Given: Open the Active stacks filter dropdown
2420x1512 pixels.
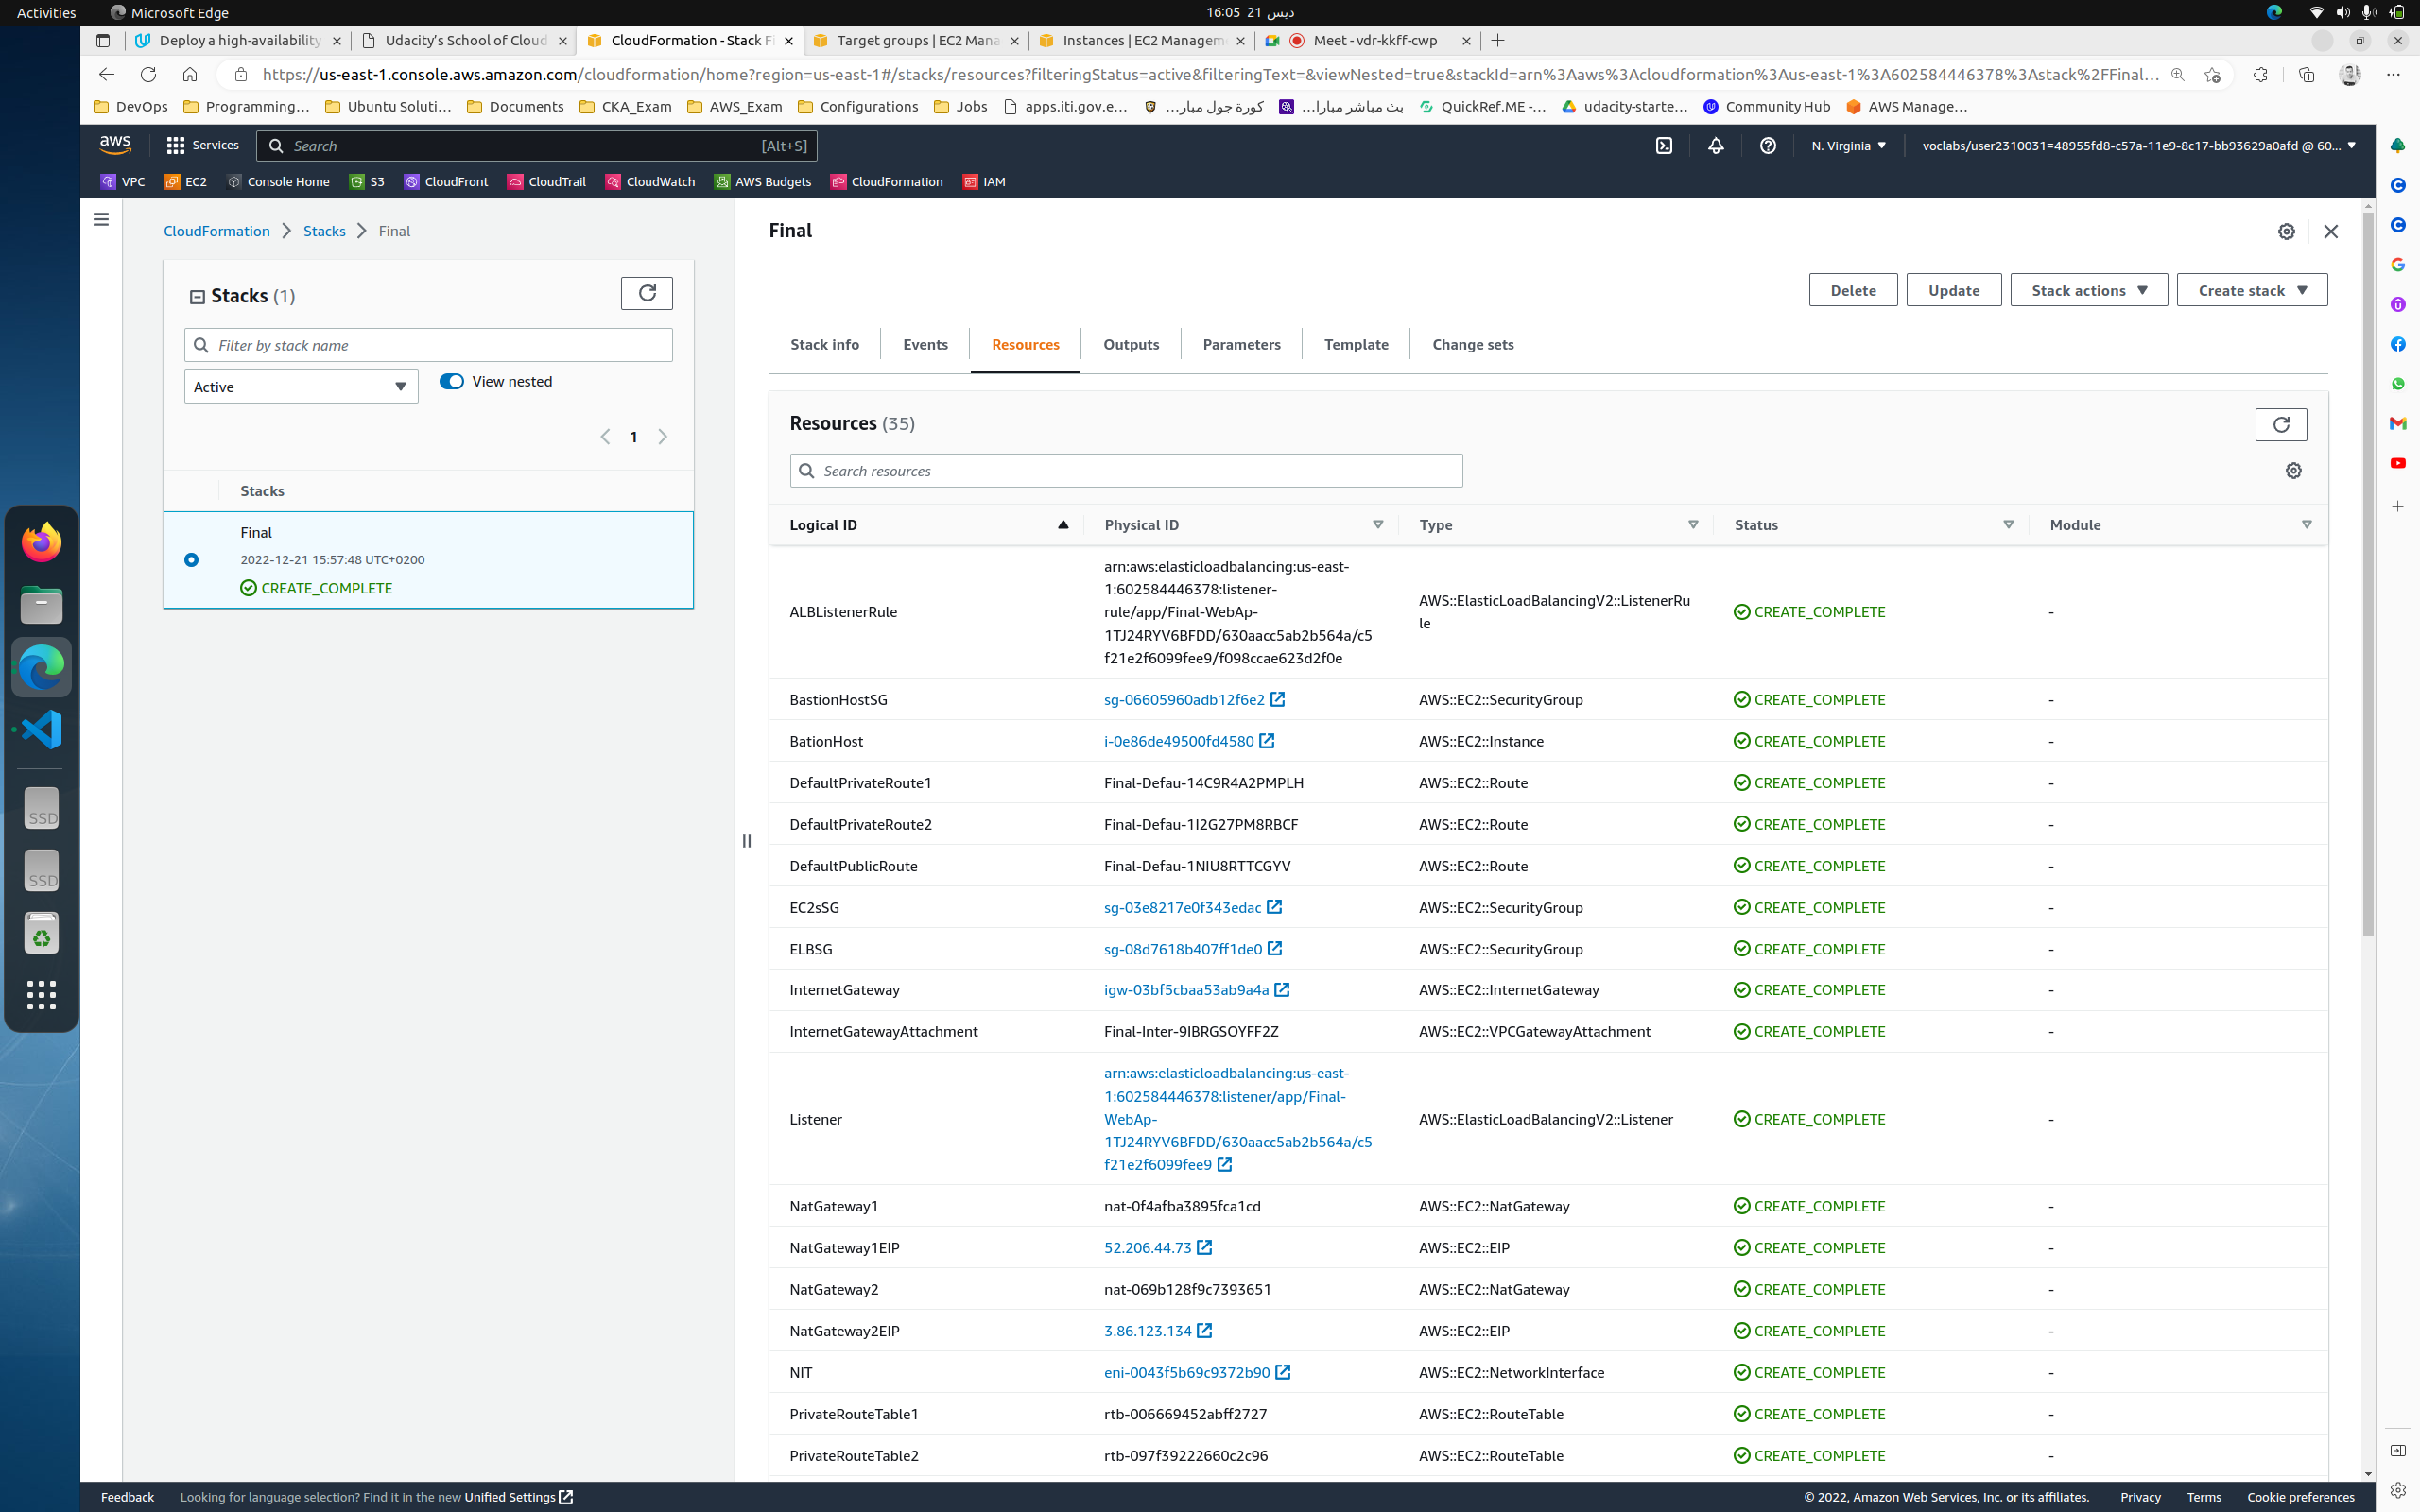Looking at the screenshot, I should (x=300, y=386).
